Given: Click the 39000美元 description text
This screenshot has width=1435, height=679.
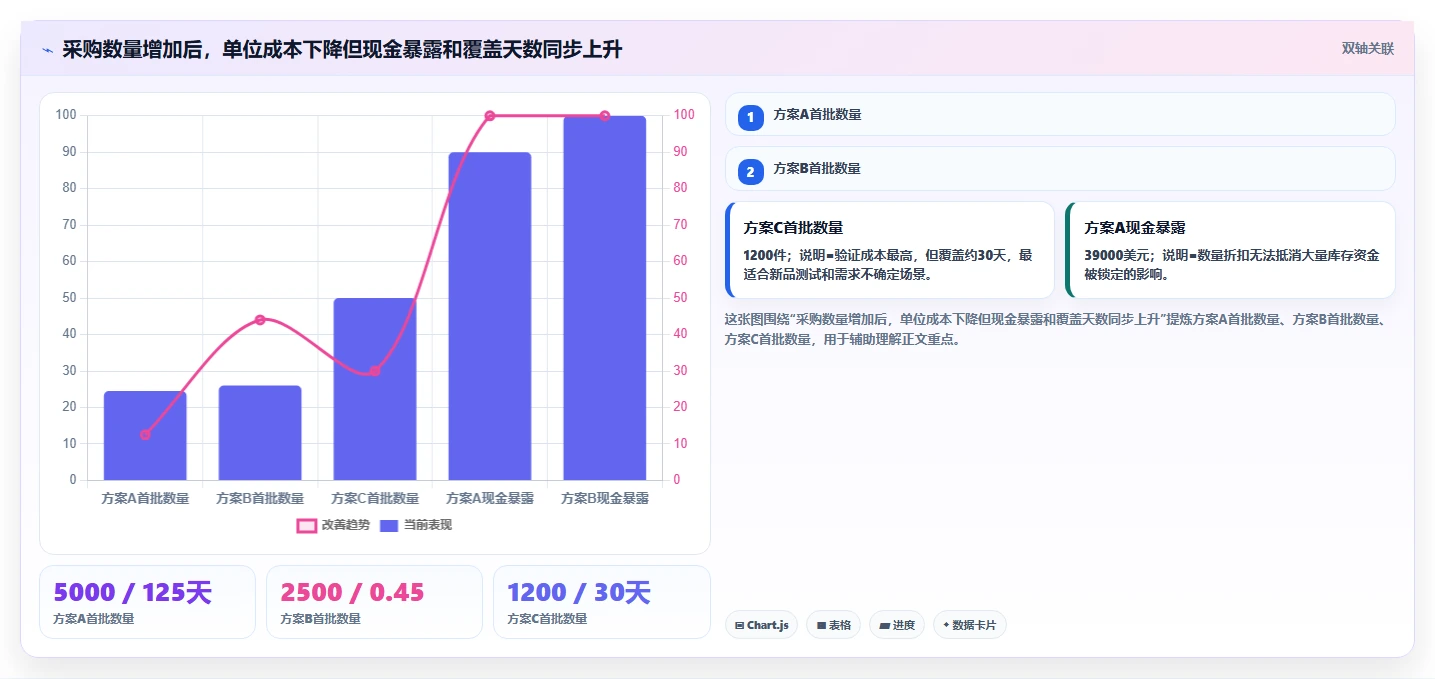Looking at the screenshot, I should (x=1232, y=264).
